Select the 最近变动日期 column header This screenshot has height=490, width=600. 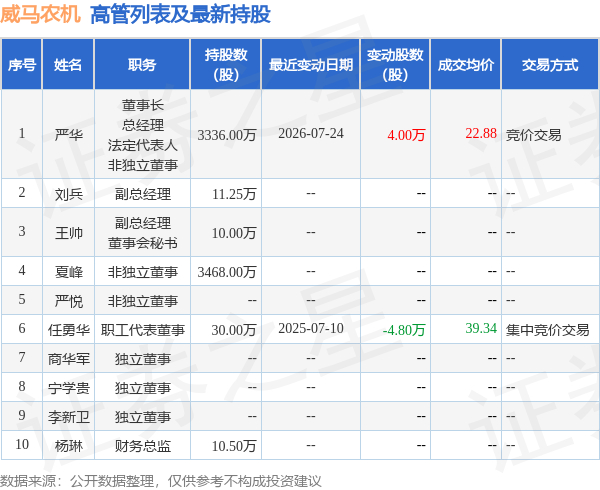[x=311, y=65]
